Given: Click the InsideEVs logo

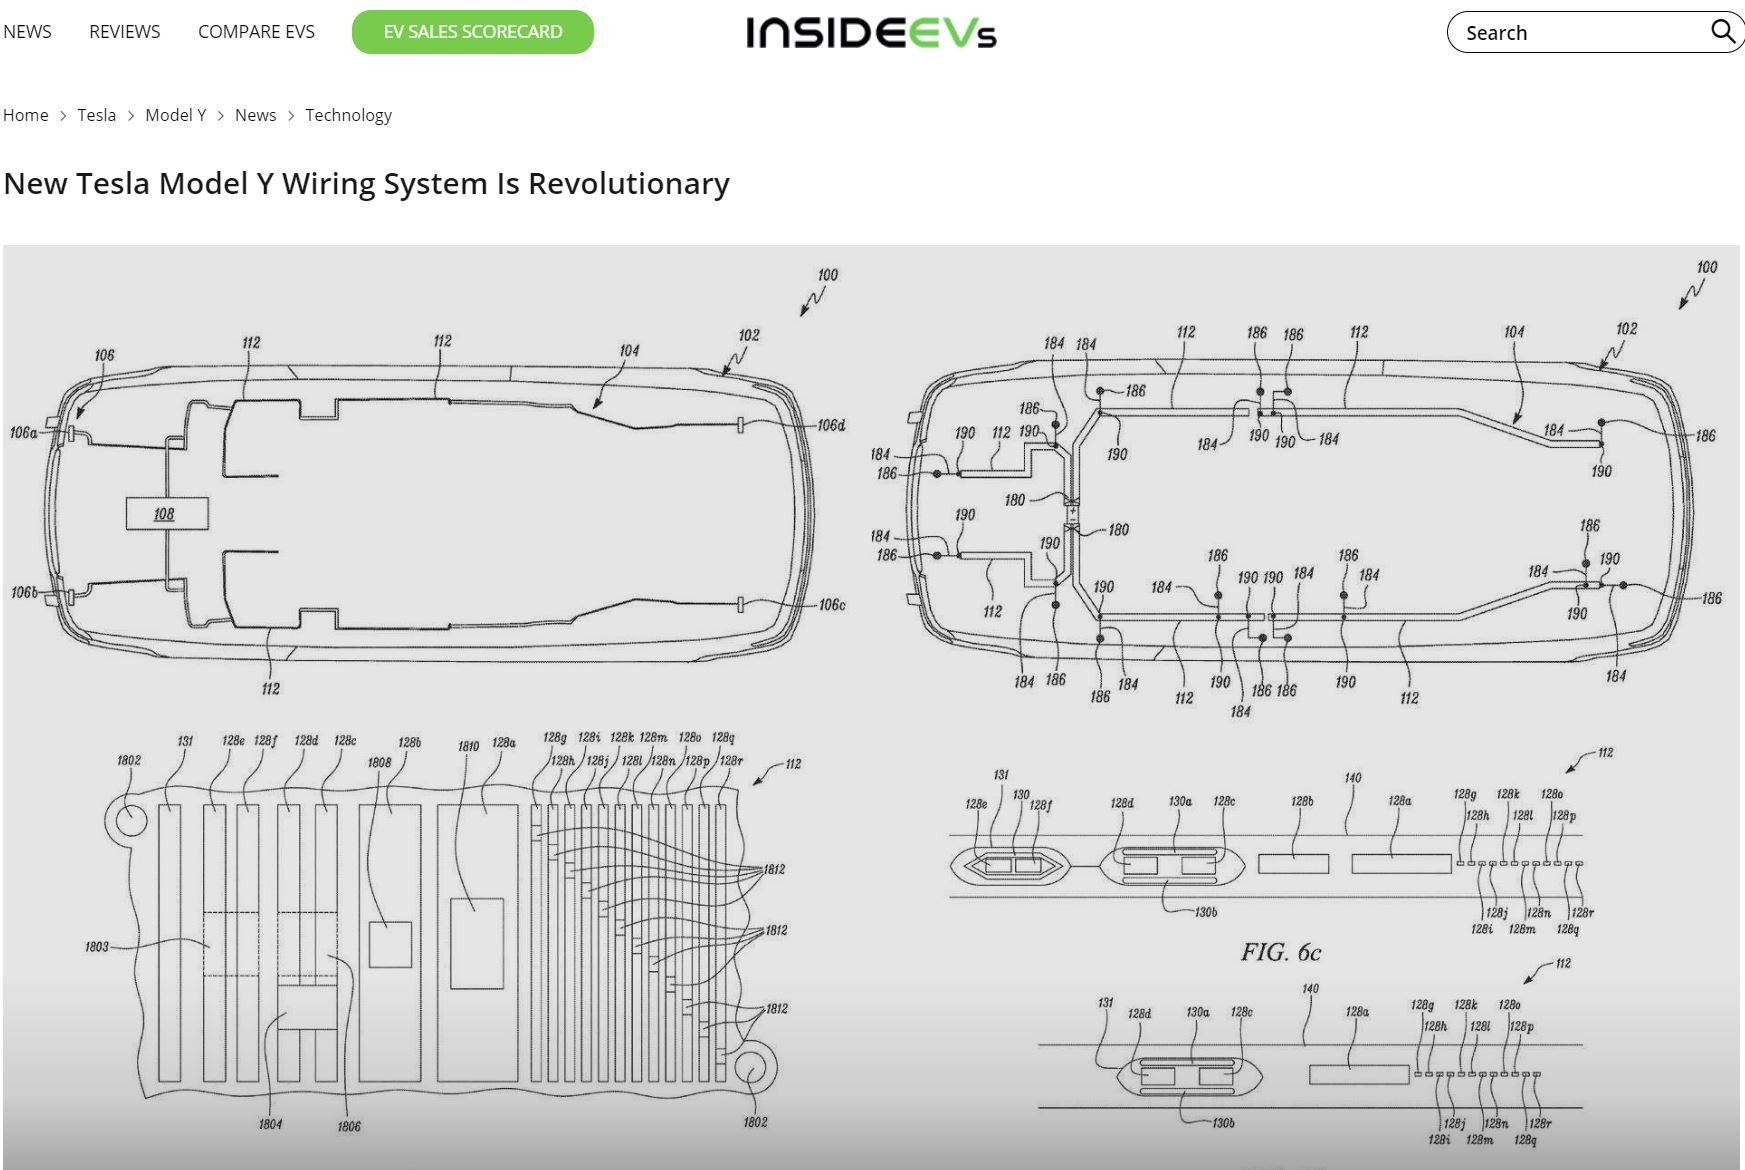Looking at the screenshot, I should (x=871, y=33).
